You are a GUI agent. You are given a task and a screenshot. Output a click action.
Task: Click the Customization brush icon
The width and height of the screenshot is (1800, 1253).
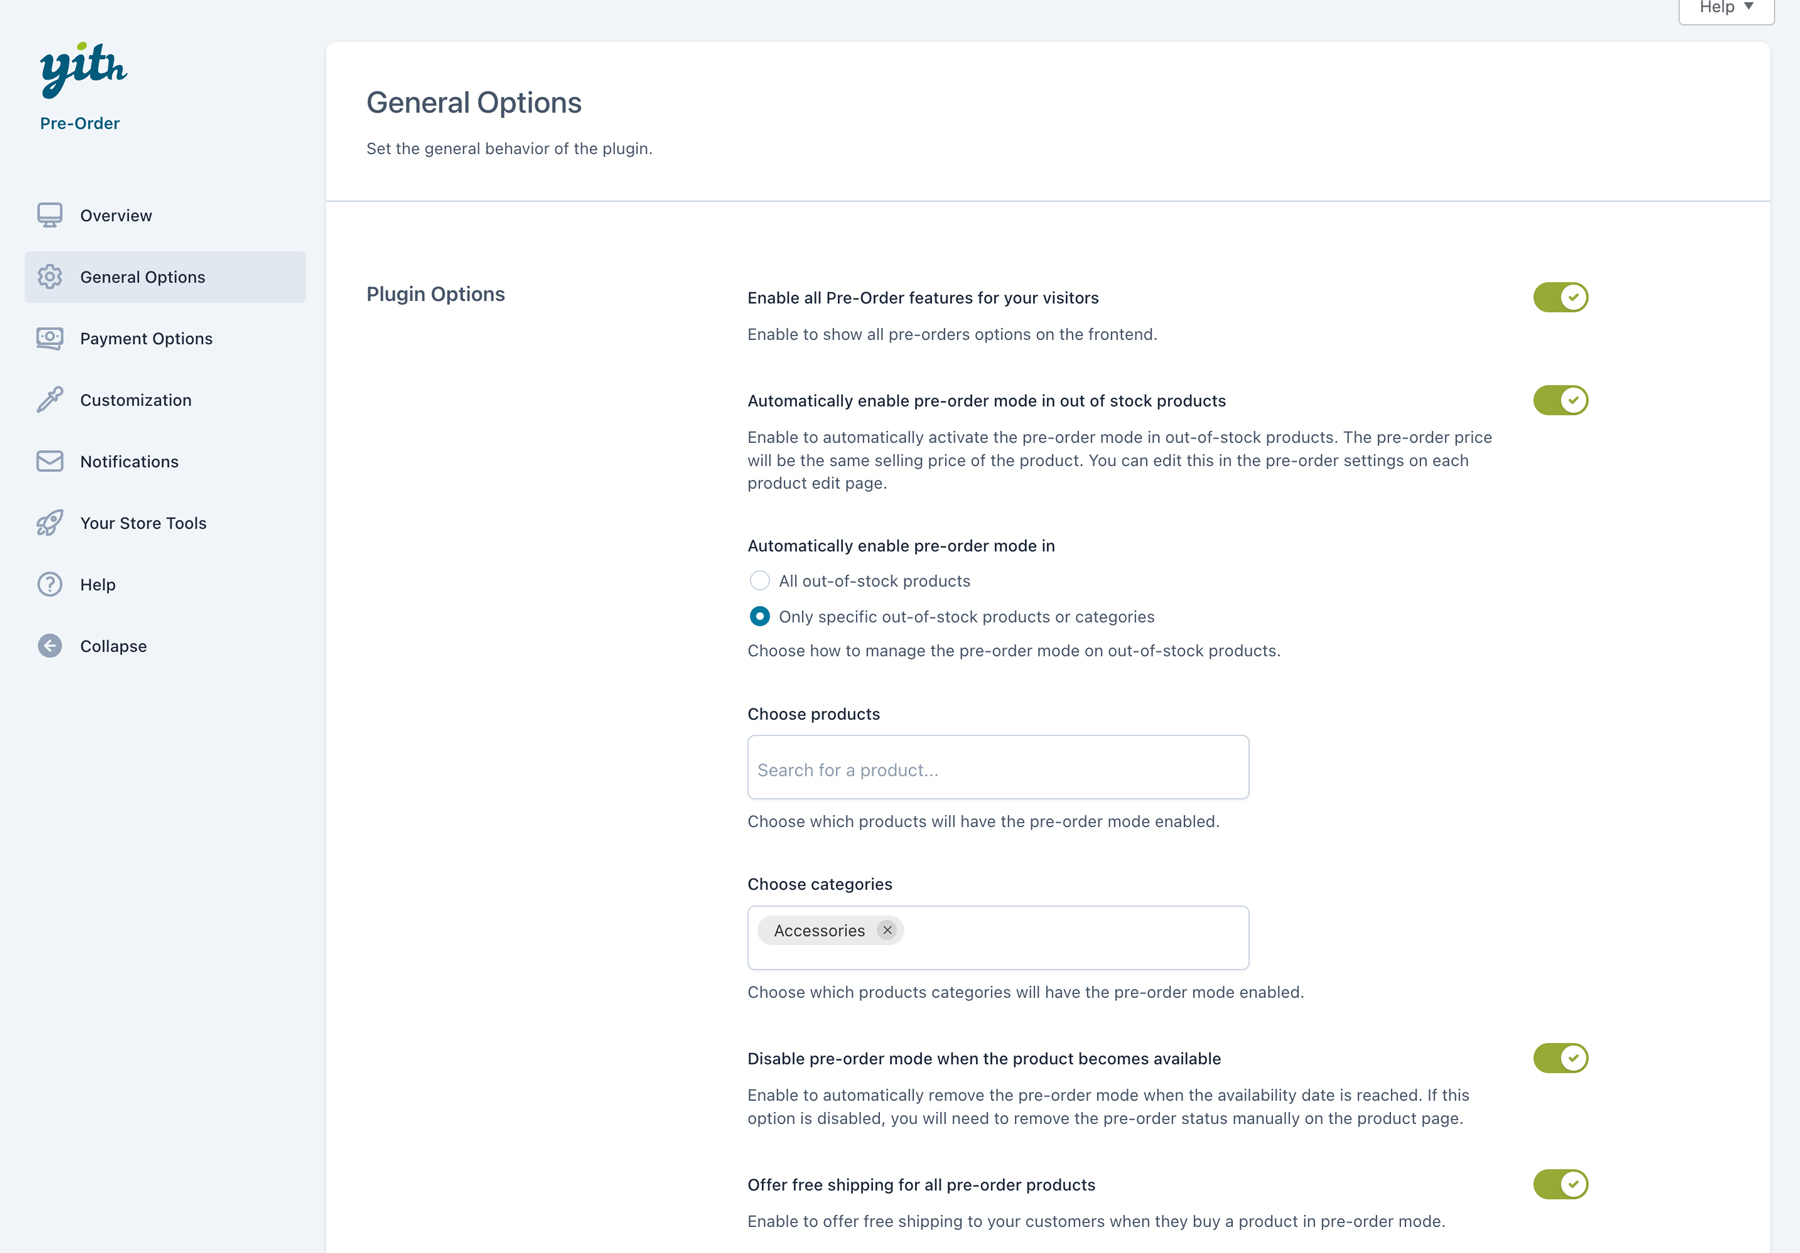pos(50,400)
